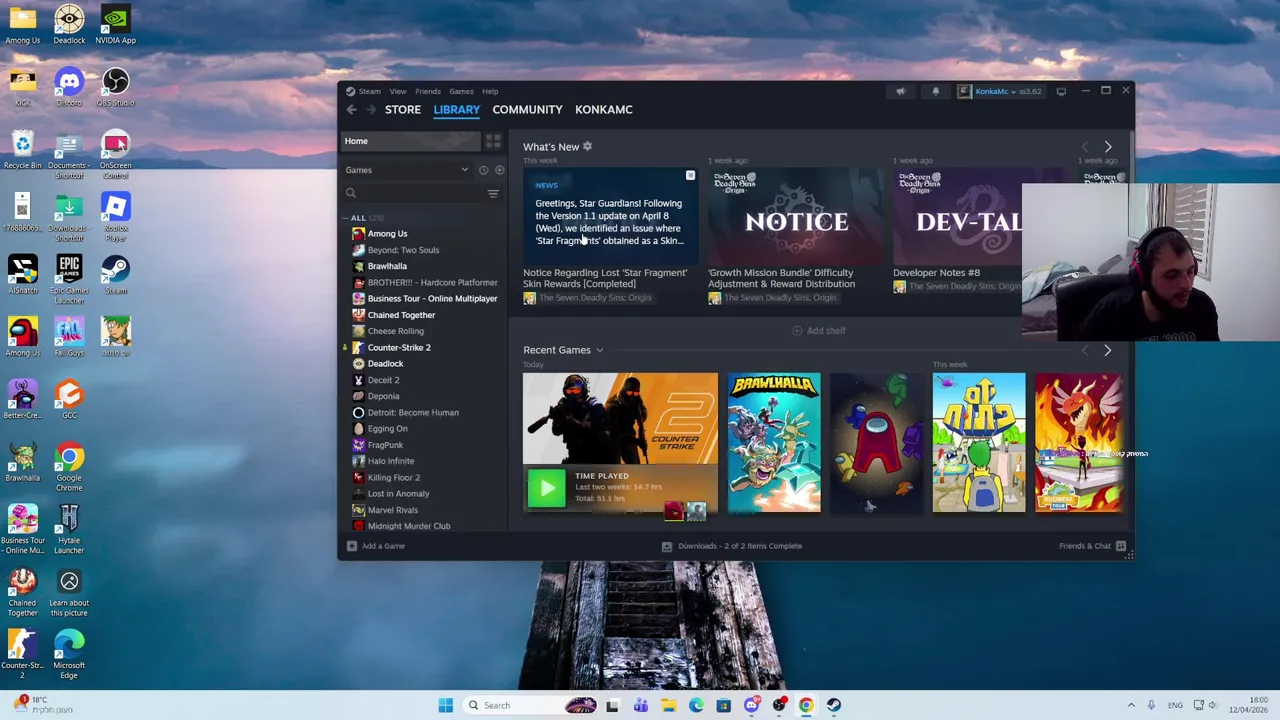Collapse the ALL games category

click(x=346, y=218)
